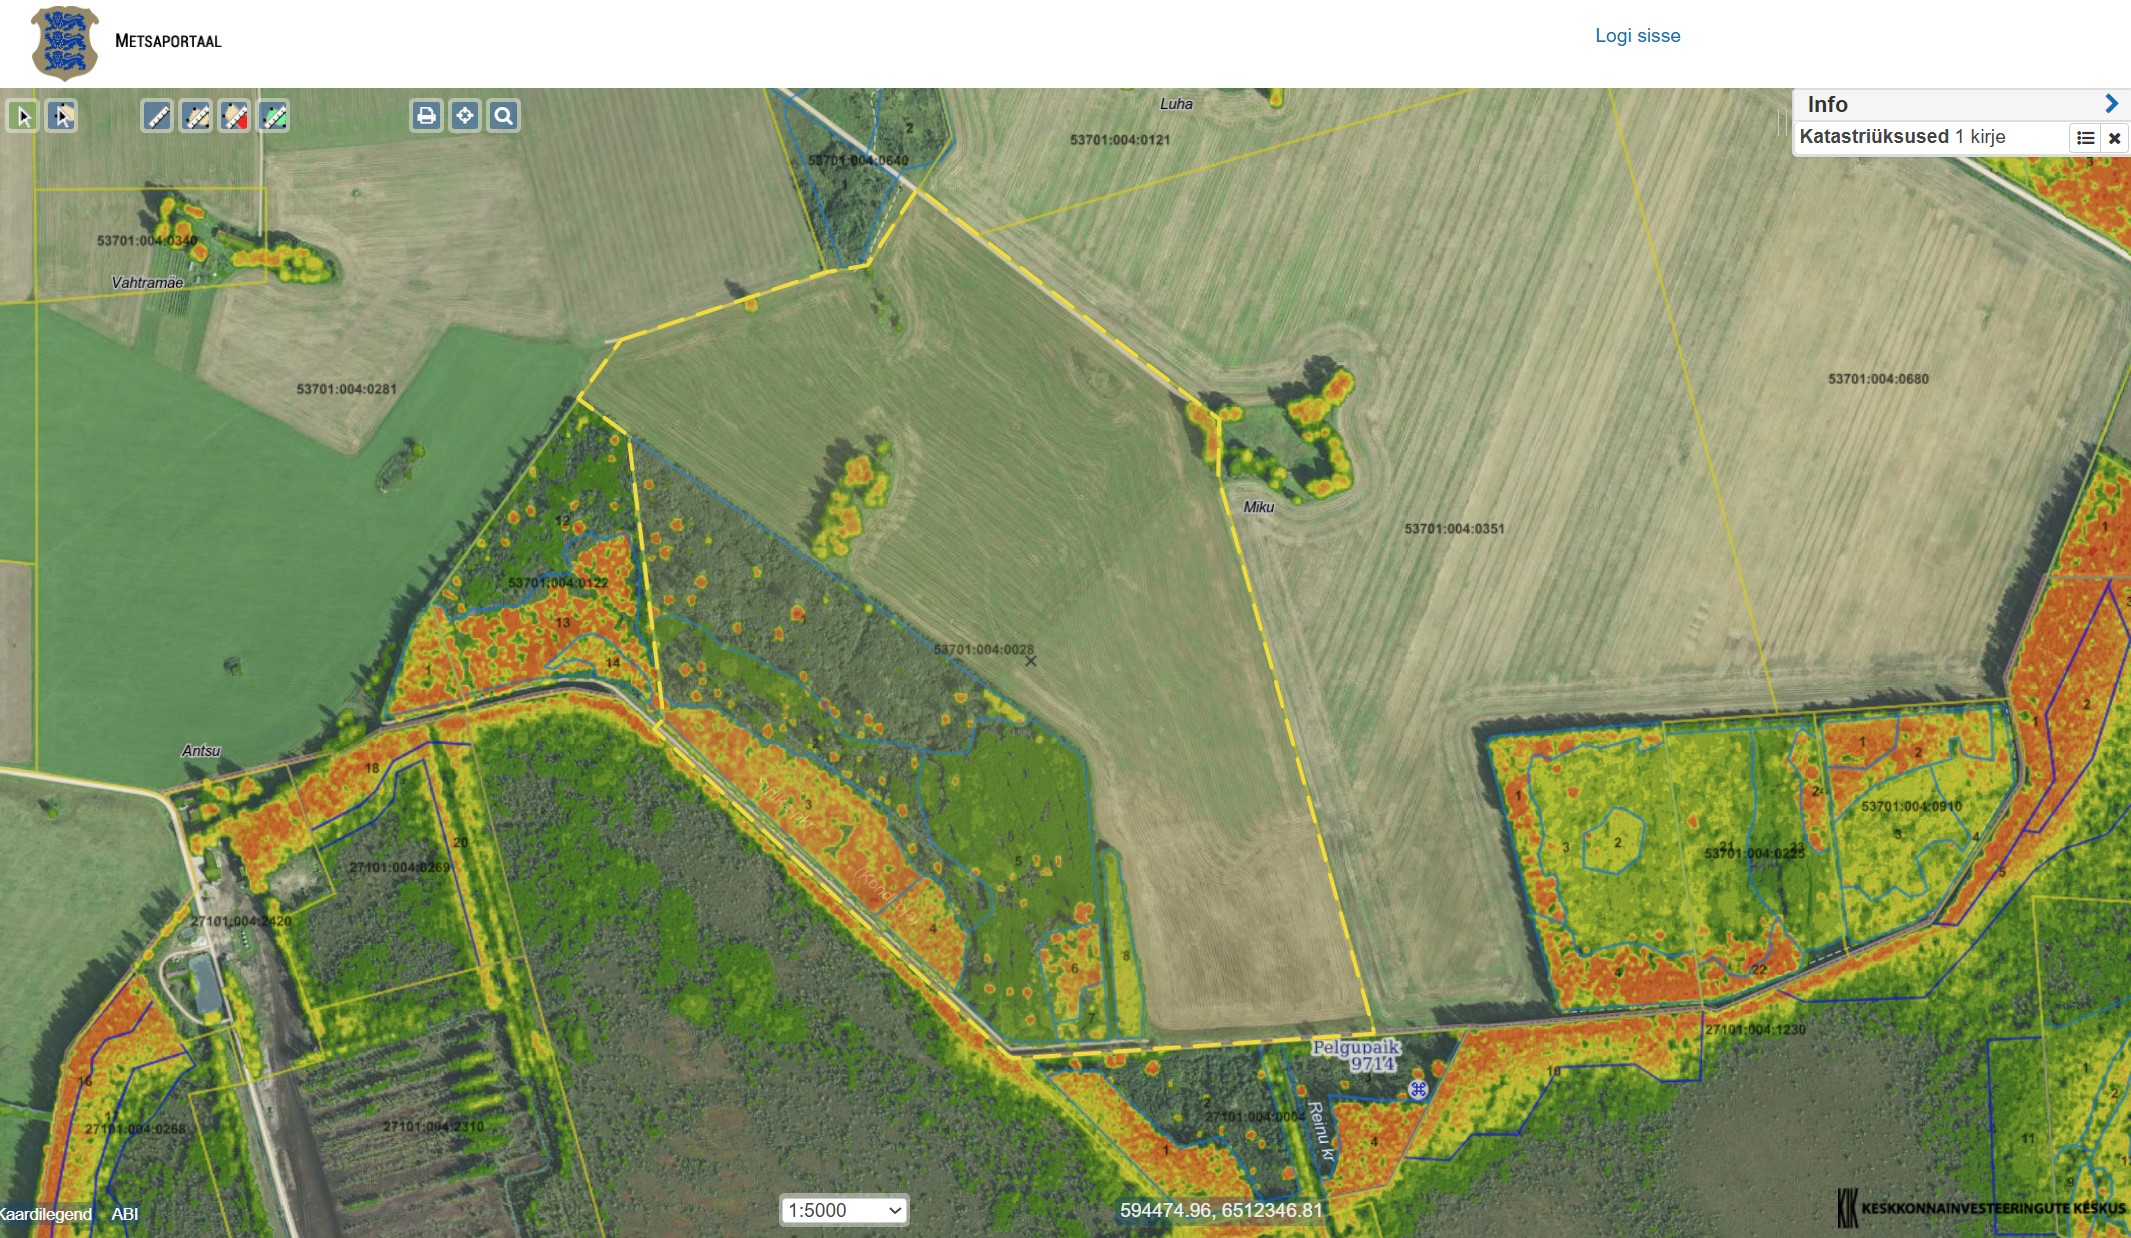Screen dimensions: 2131x1238
Task: Choose the distance ruler measuring tool
Action: point(157,117)
